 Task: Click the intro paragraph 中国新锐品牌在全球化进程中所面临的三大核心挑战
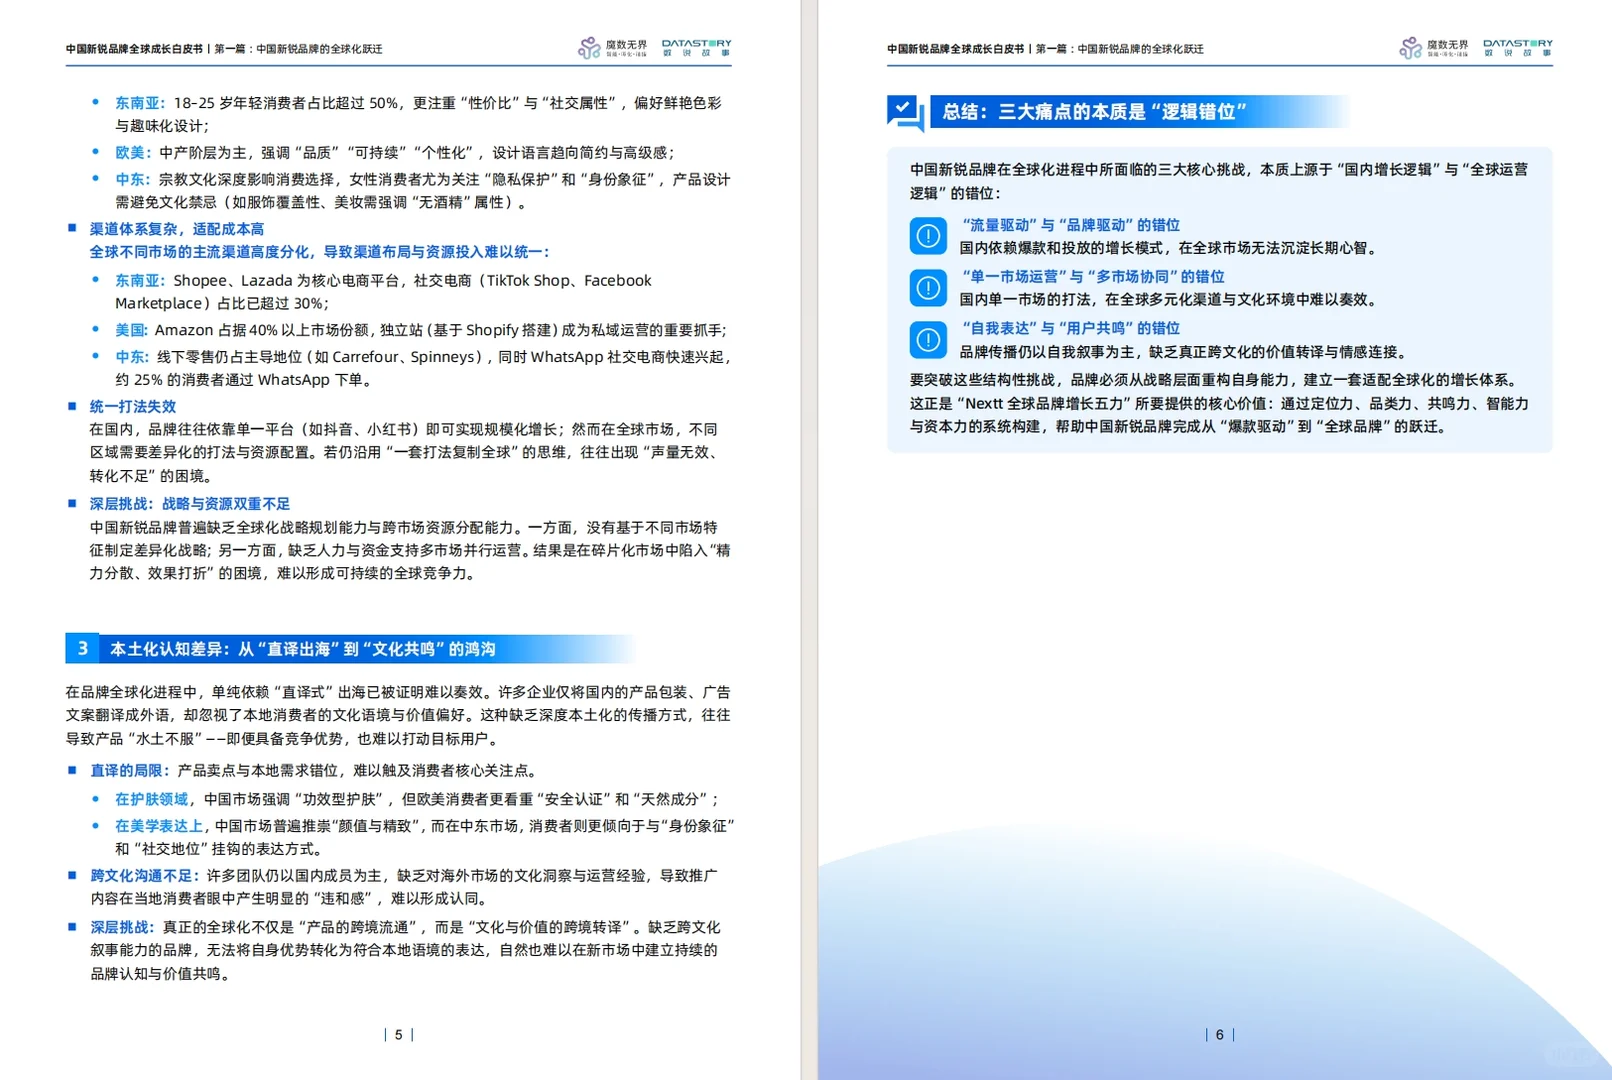[1219, 181]
